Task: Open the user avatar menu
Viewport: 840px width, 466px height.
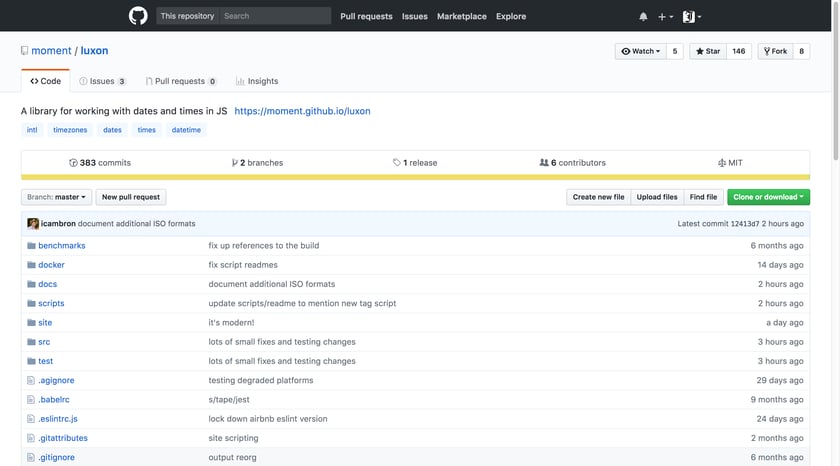Action: click(x=691, y=17)
